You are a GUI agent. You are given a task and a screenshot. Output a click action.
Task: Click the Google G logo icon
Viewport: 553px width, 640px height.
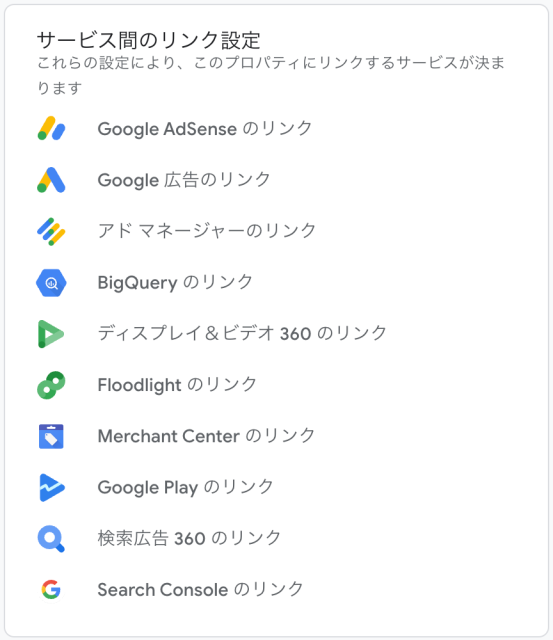click(51, 589)
